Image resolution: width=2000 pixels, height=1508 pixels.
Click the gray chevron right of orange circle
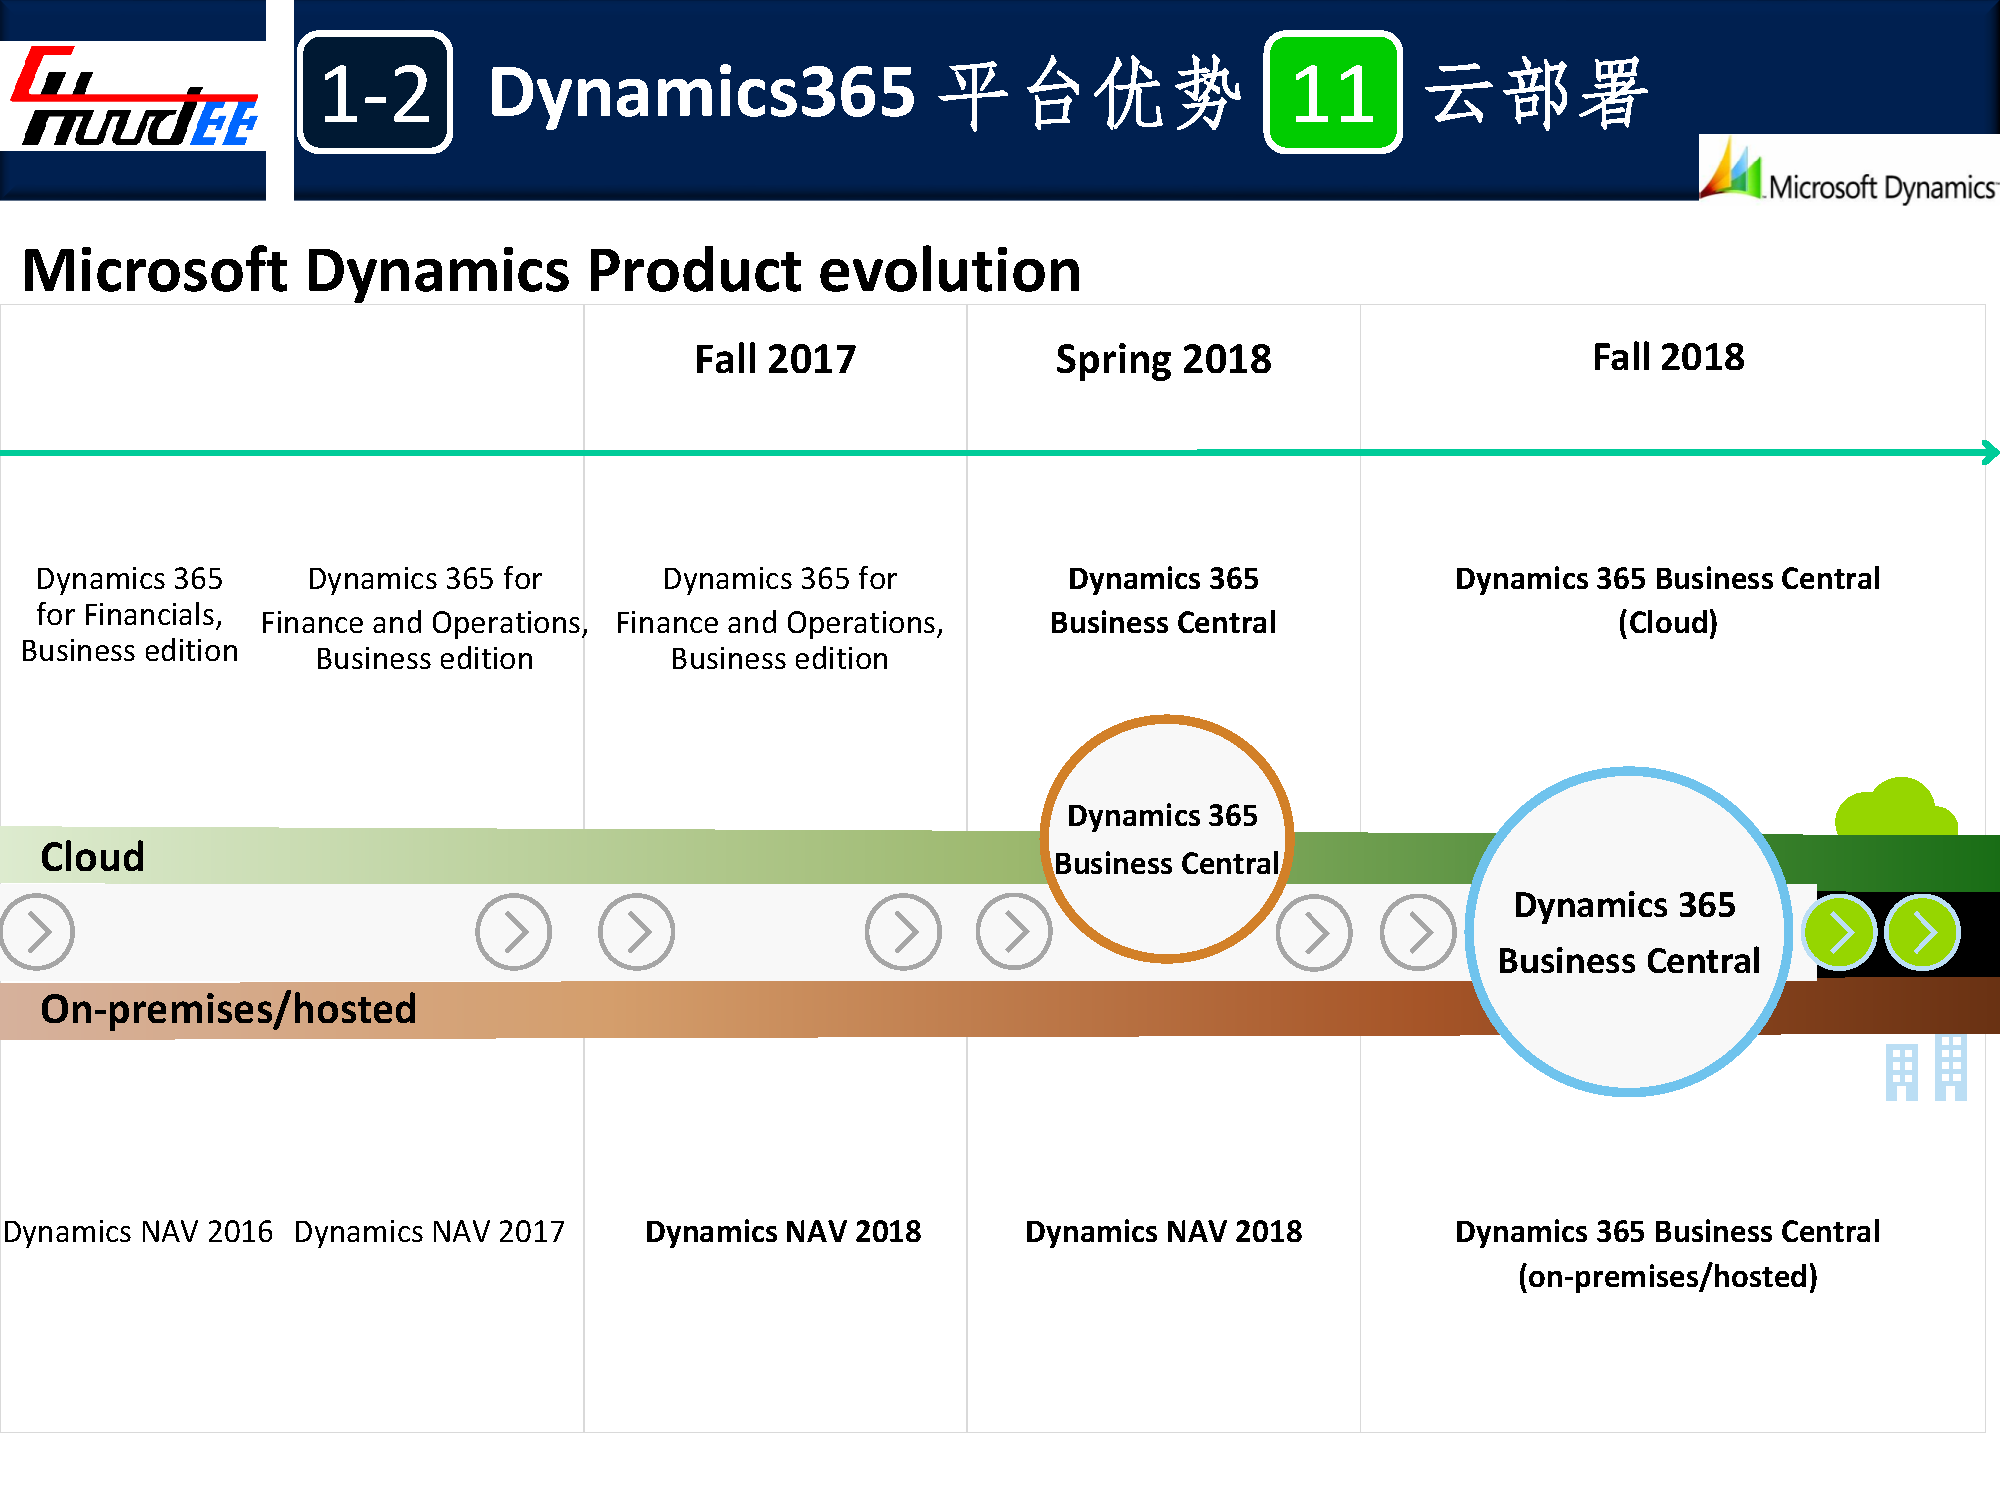coord(1314,933)
